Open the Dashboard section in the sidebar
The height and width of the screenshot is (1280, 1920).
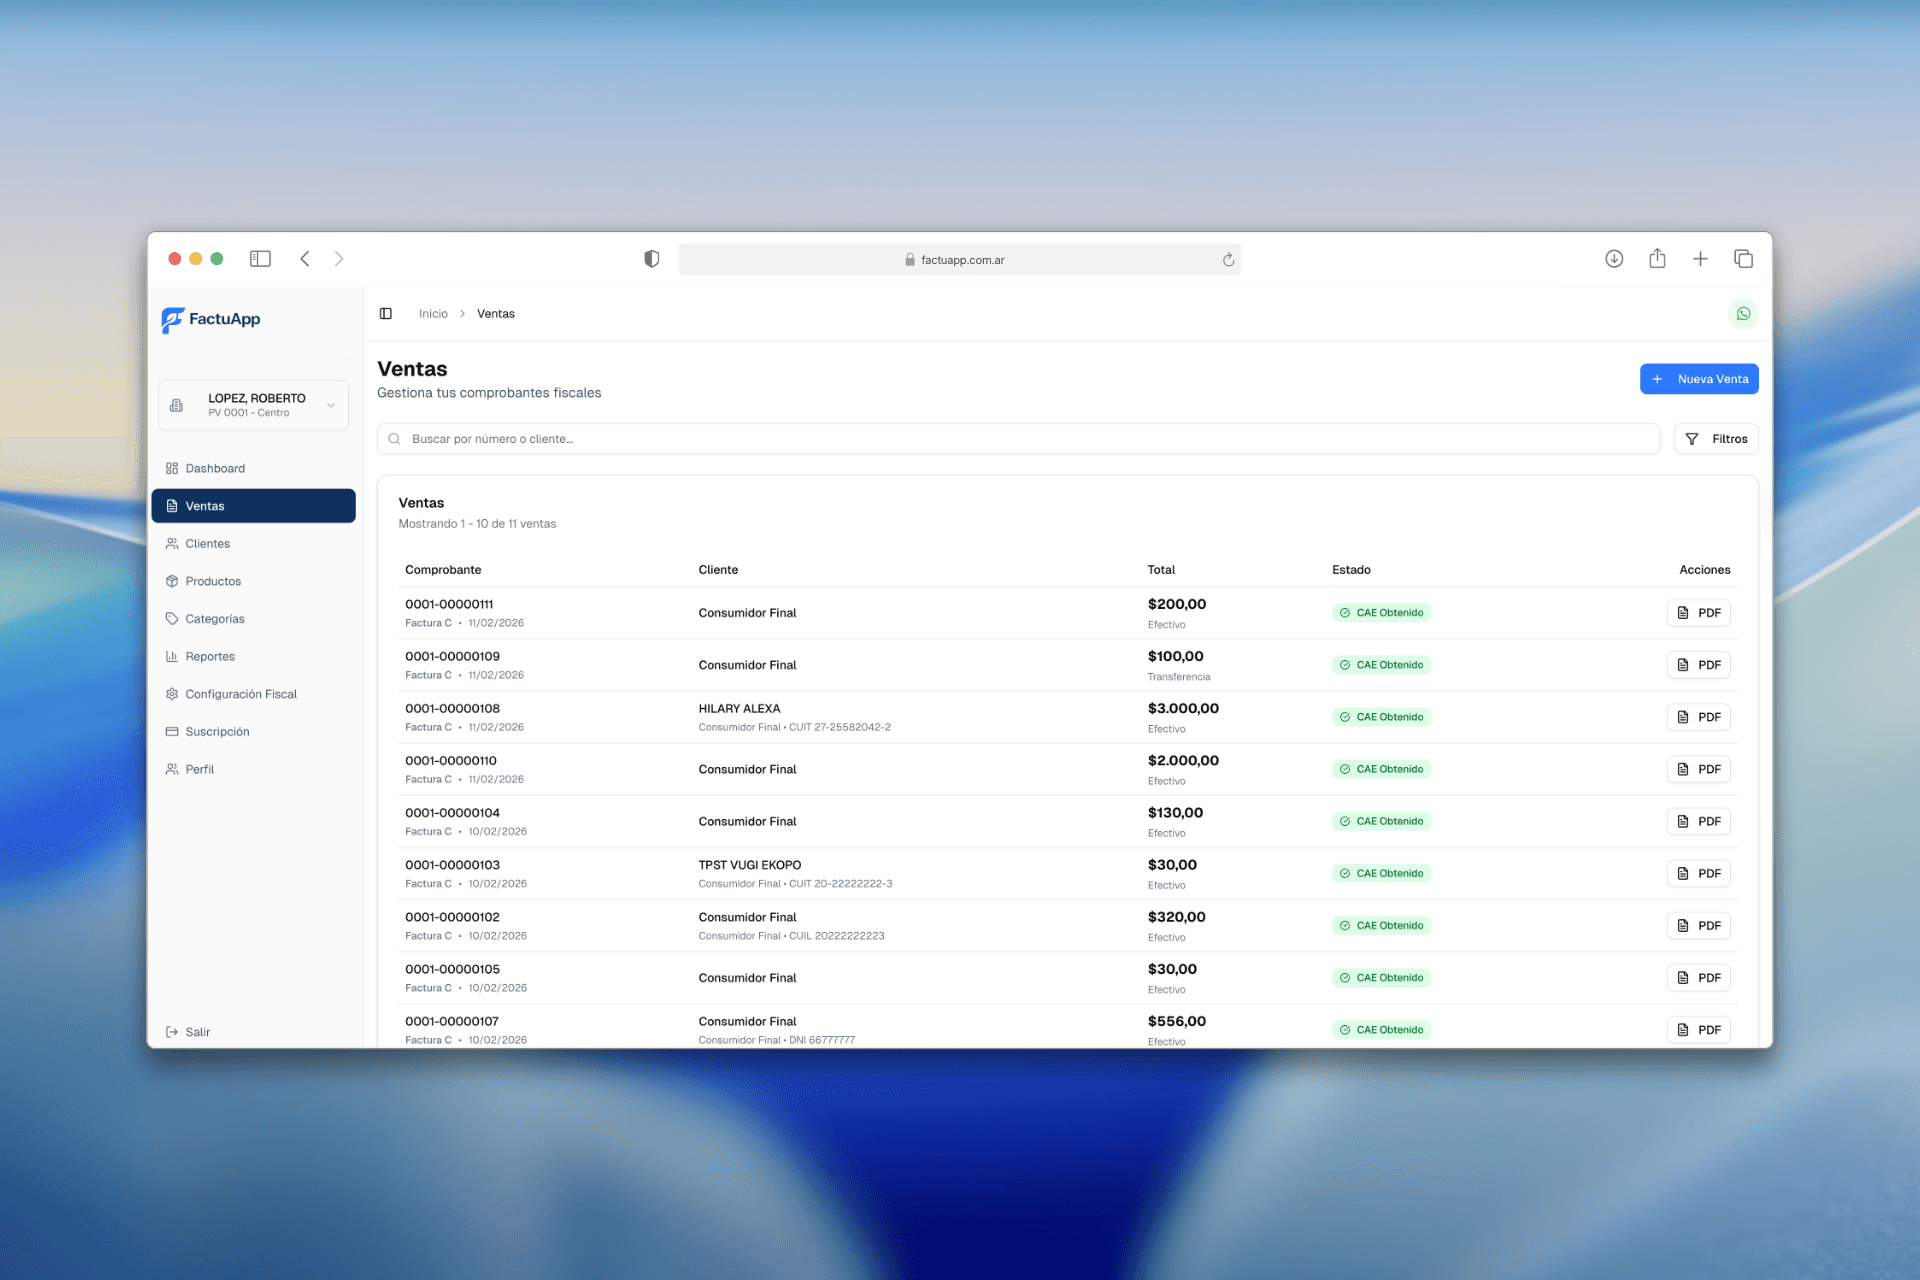point(216,468)
